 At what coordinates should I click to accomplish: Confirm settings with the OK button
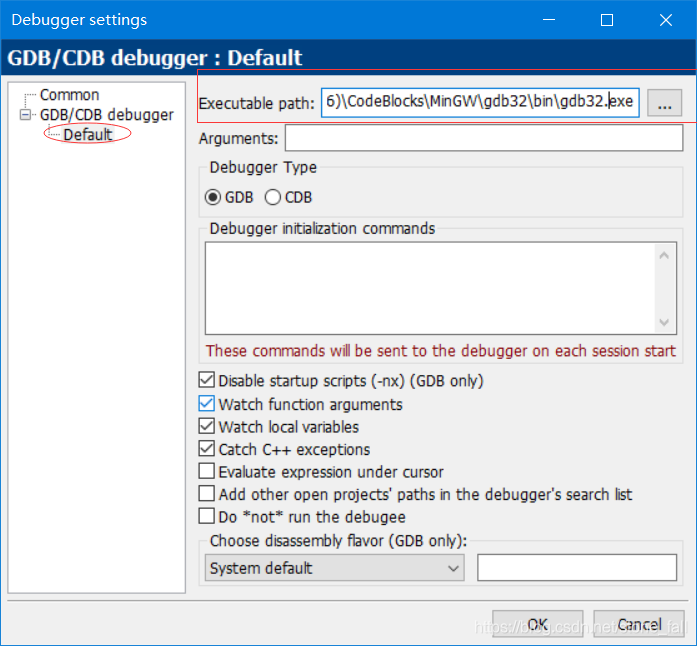point(537,624)
